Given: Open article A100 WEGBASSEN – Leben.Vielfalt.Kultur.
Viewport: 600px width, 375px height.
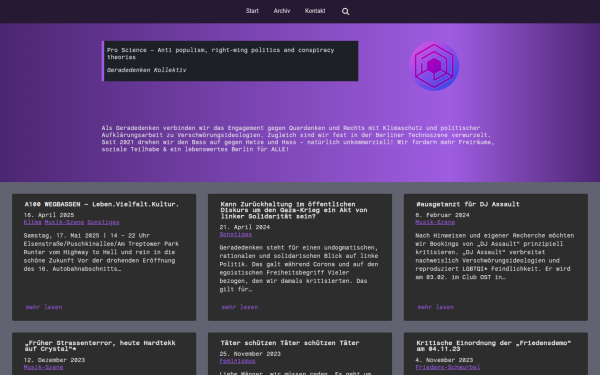Looking at the screenshot, I should (102, 204).
